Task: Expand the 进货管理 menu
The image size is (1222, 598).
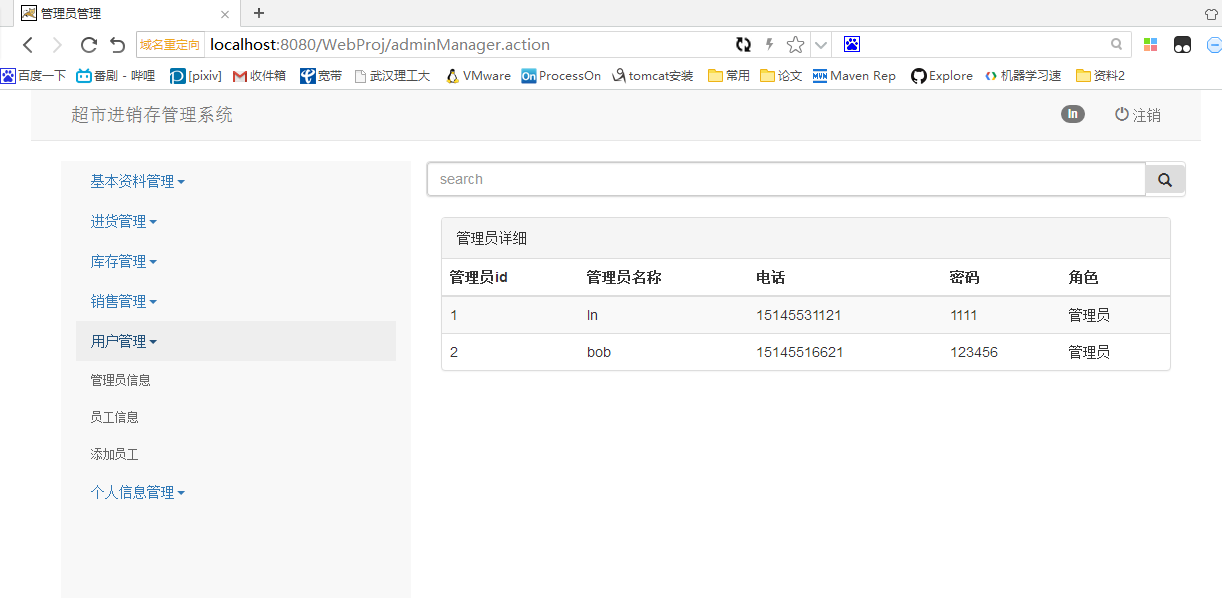Action: (x=123, y=221)
